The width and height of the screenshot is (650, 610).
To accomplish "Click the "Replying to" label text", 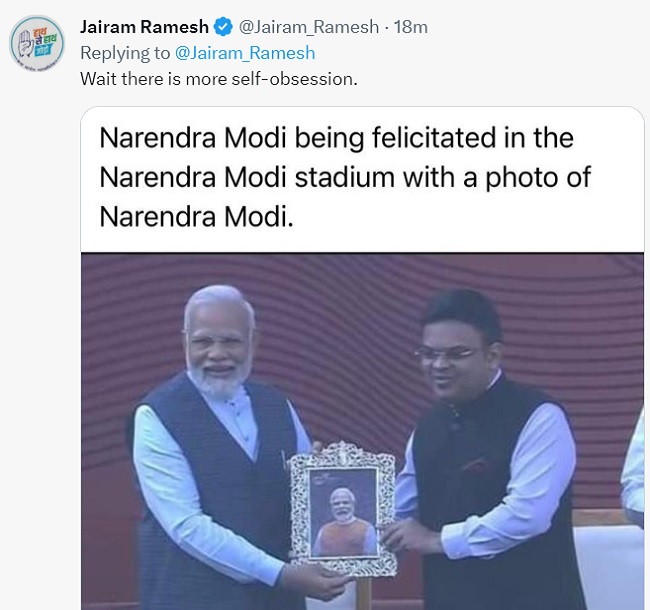I will (x=125, y=53).
